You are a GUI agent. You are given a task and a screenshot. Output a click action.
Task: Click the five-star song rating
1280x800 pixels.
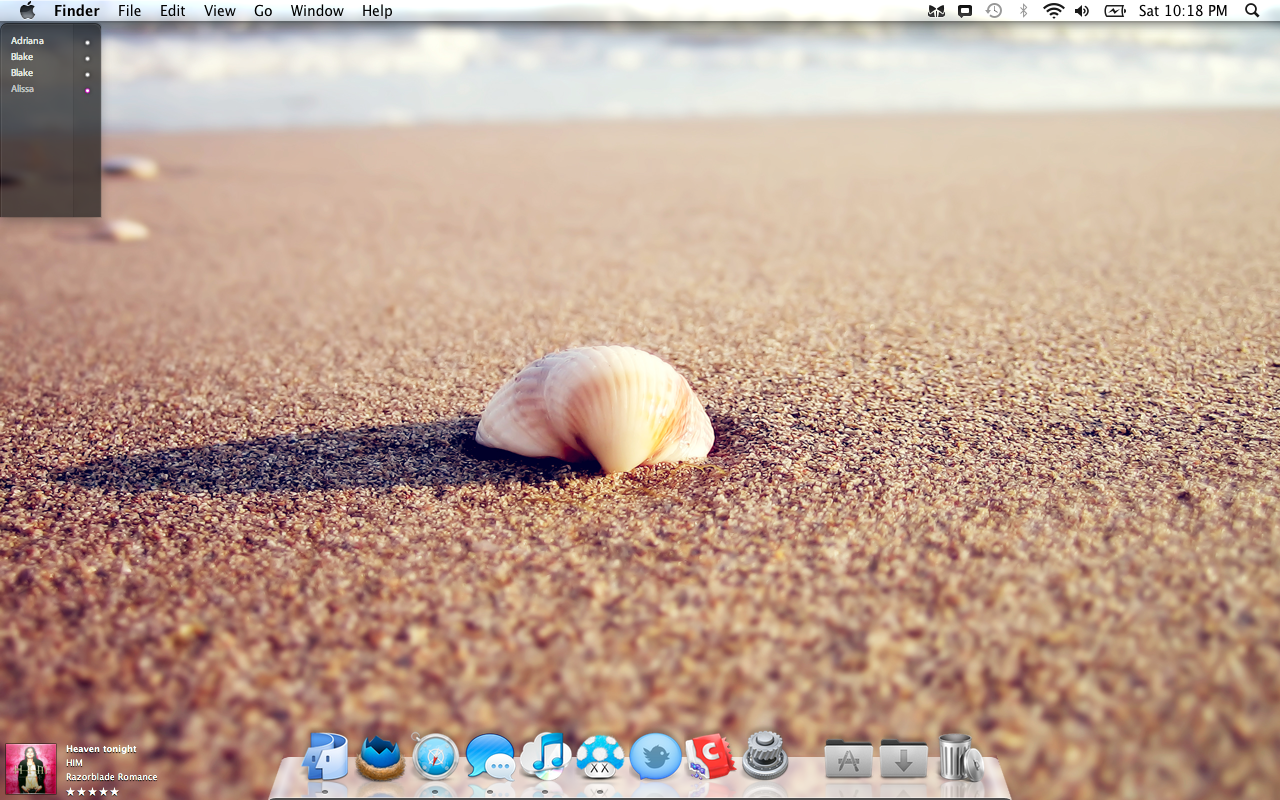click(x=93, y=792)
